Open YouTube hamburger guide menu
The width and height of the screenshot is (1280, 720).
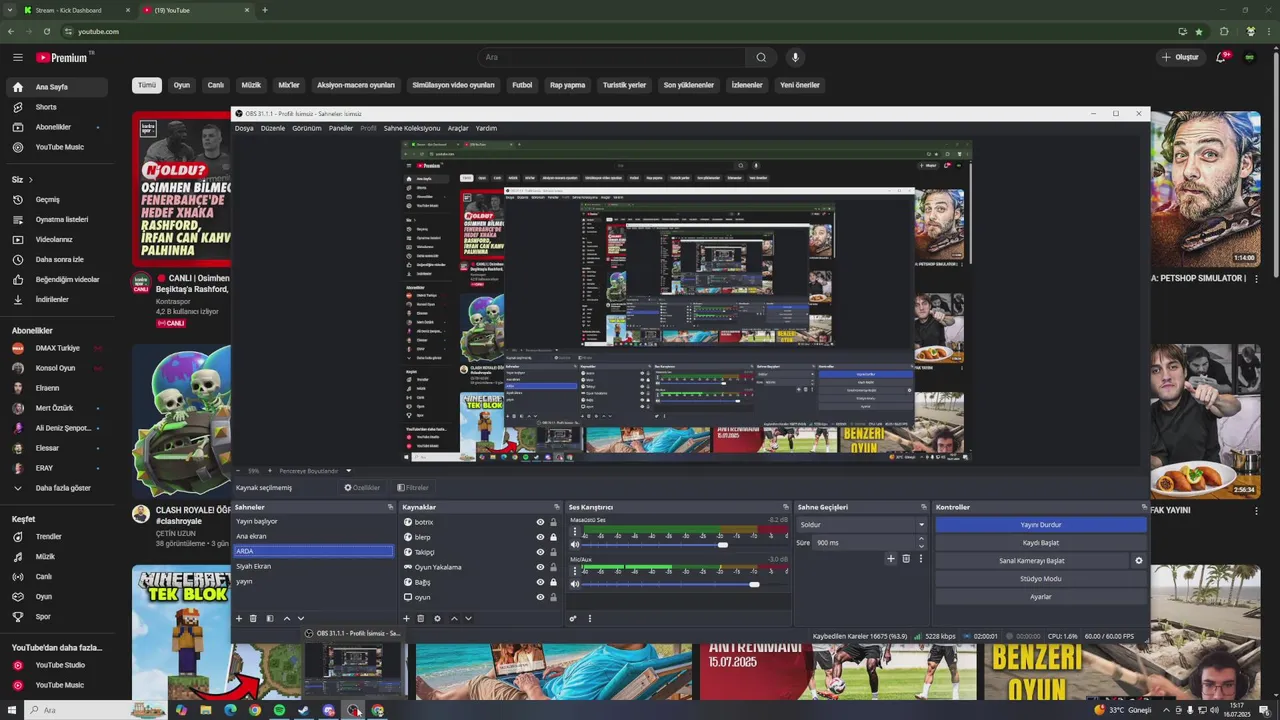17,57
